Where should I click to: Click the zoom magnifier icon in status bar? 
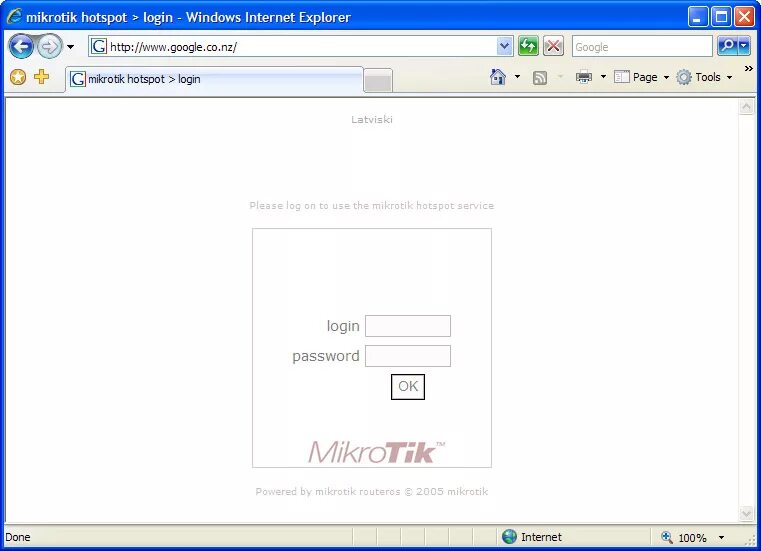[667, 537]
